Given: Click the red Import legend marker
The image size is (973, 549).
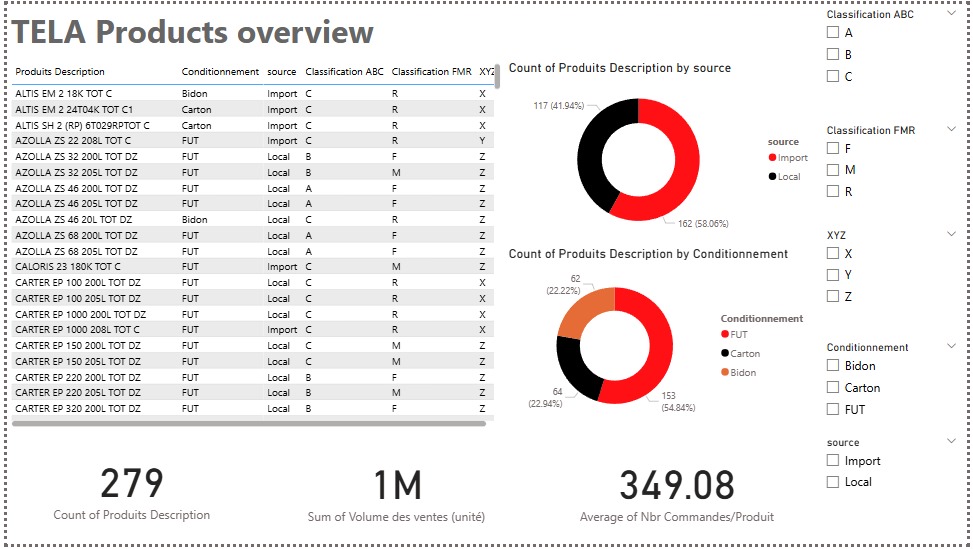Looking at the screenshot, I should coord(773,158).
